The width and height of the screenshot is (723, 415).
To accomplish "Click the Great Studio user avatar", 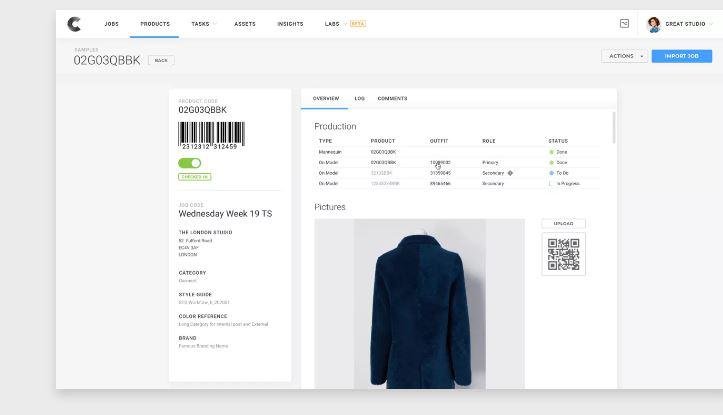I will coord(654,24).
